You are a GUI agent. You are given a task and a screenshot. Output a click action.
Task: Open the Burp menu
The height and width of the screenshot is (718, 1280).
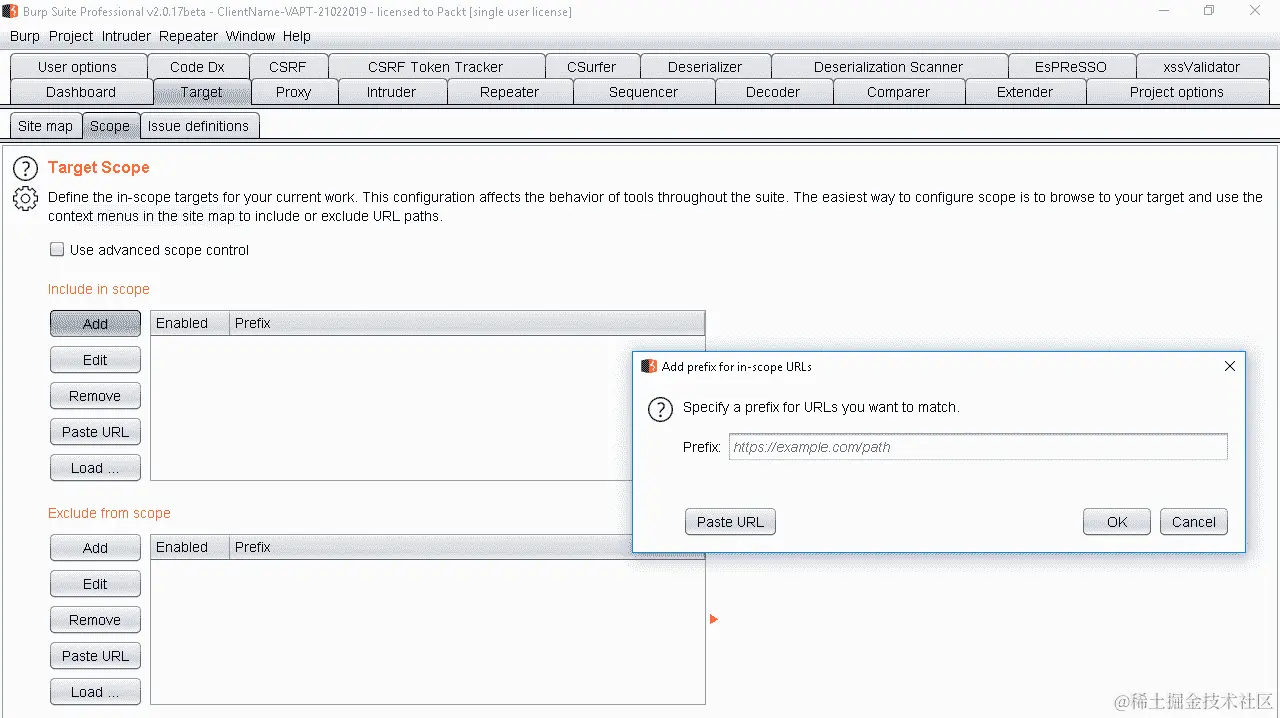[x=25, y=36]
